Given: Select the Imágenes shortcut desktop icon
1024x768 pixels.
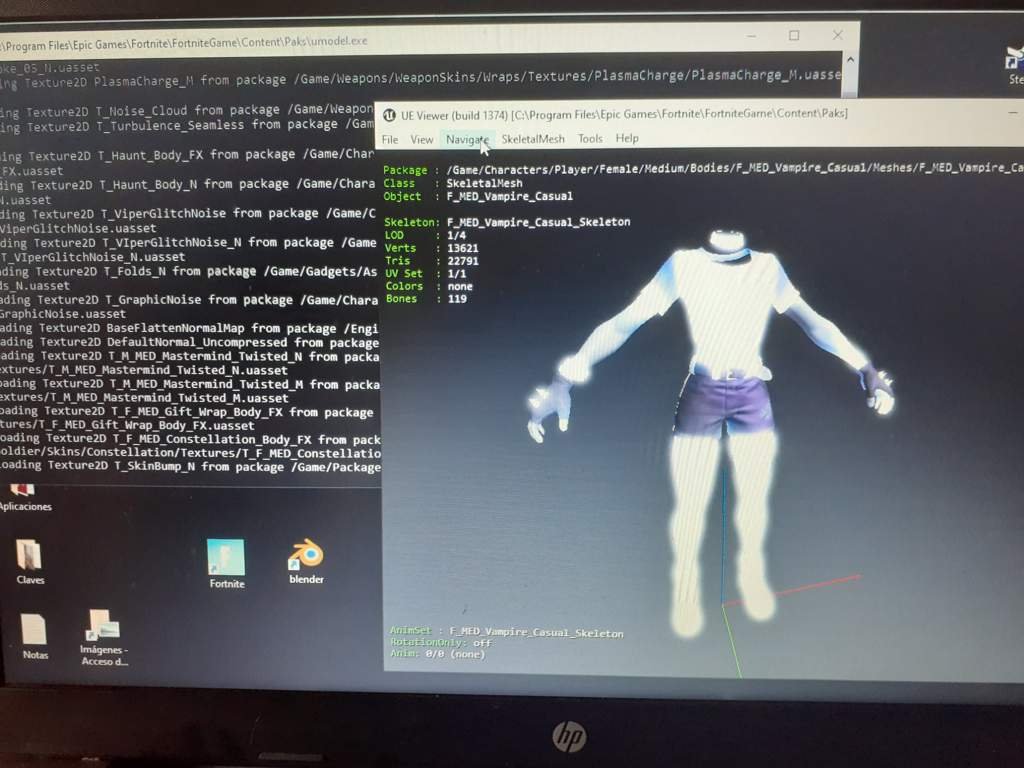Looking at the screenshot, I should [103, 637].
